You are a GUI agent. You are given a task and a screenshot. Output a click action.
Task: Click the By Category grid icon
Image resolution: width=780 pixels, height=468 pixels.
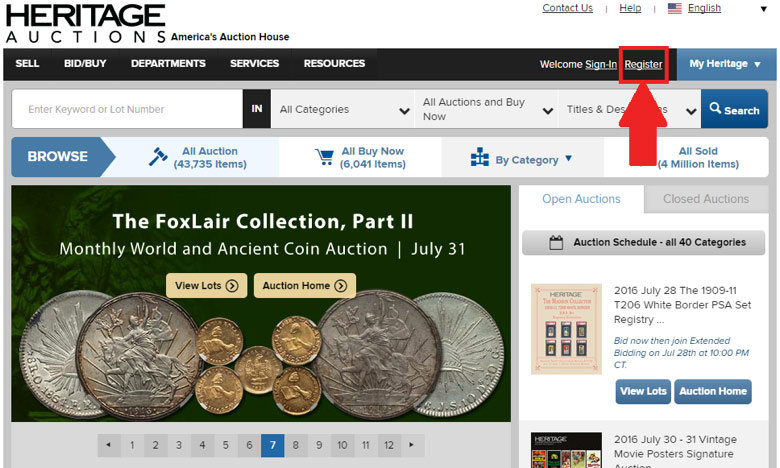pyautogui.click(x=480, y=157)
